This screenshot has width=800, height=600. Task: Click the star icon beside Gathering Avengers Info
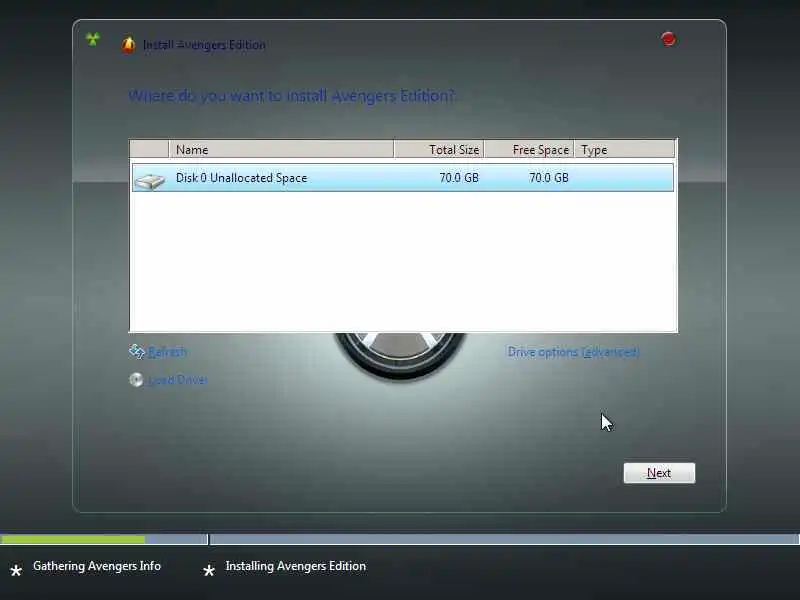[16, 570]
